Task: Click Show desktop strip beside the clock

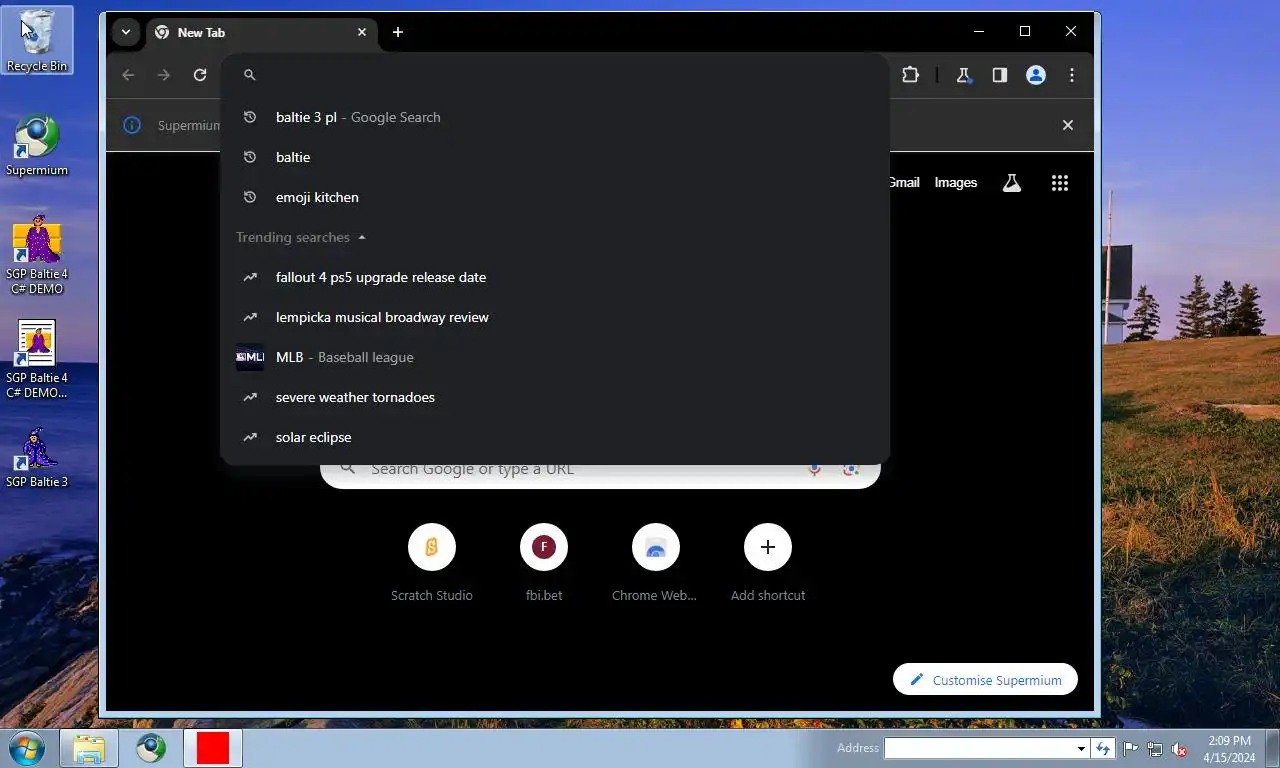Action: [x=1272, y=748]
